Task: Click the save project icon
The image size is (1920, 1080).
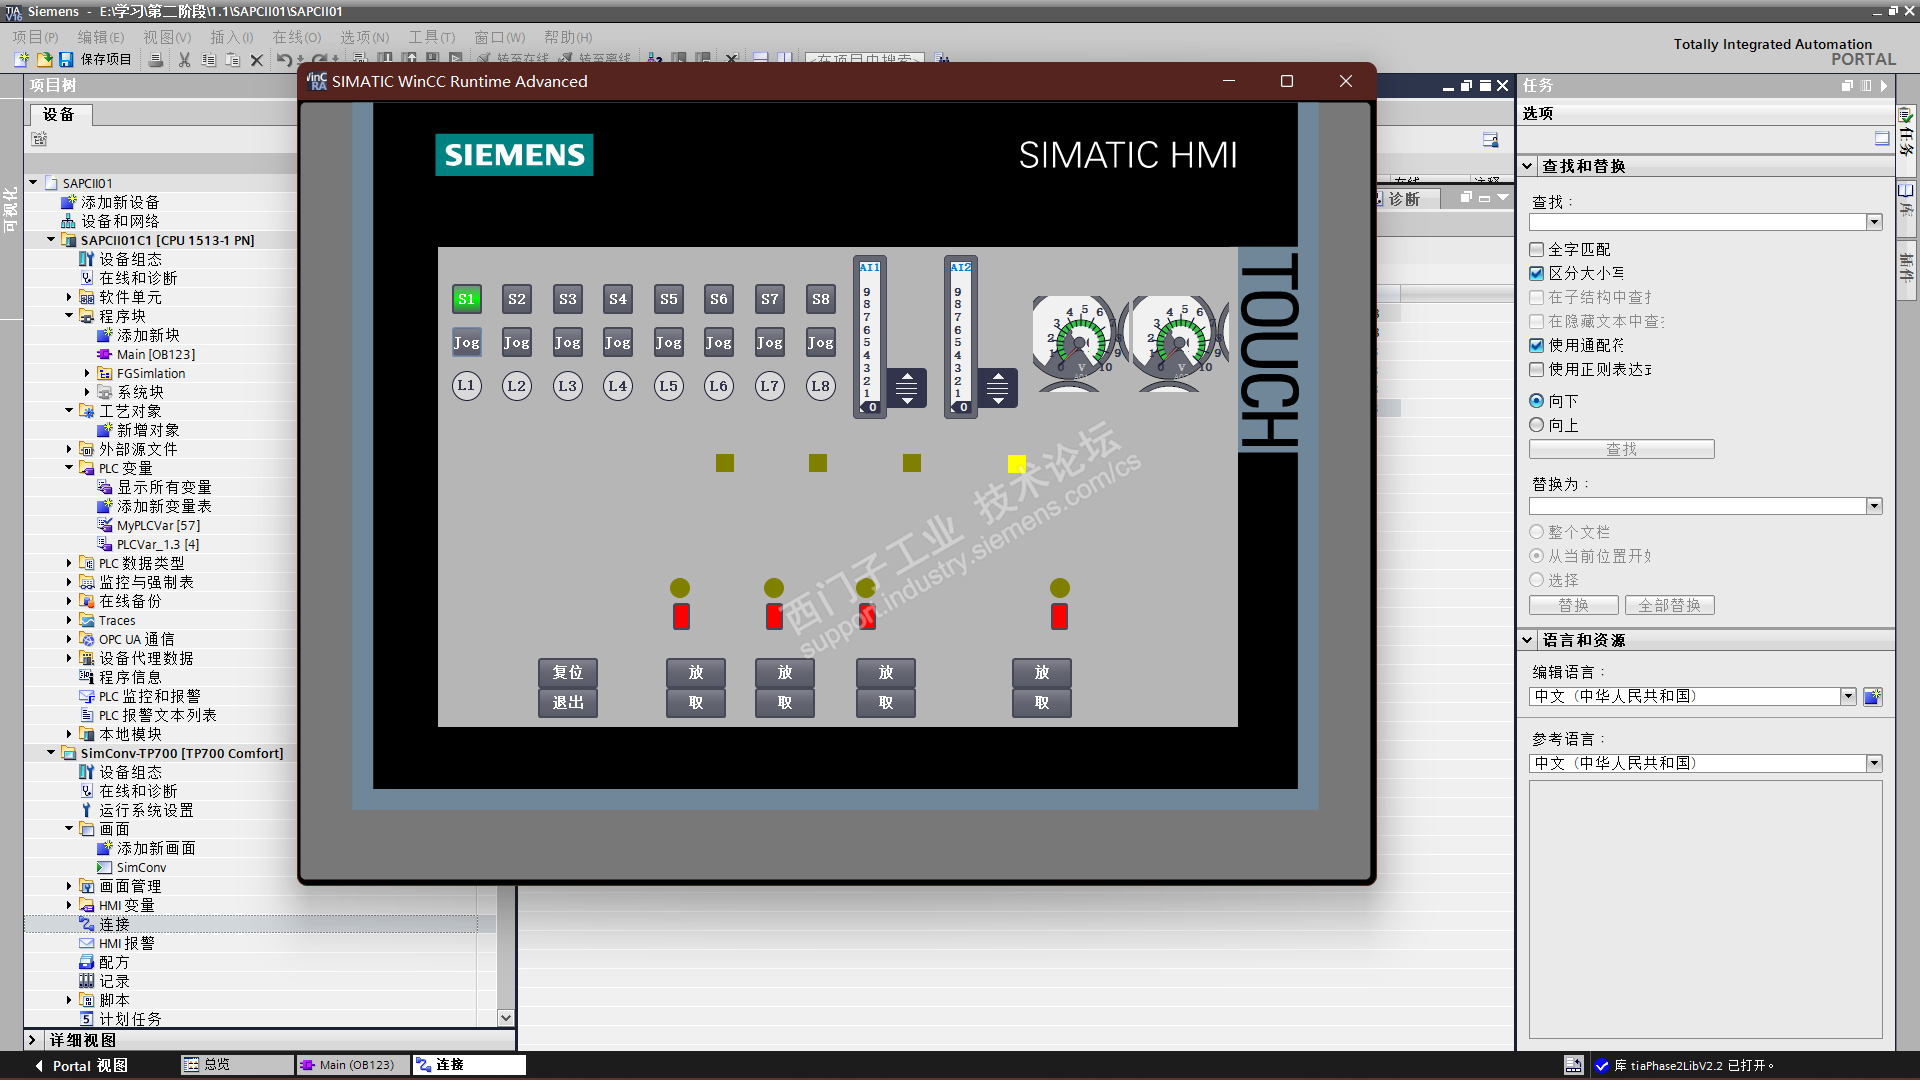Action: (x=66, y=60)
